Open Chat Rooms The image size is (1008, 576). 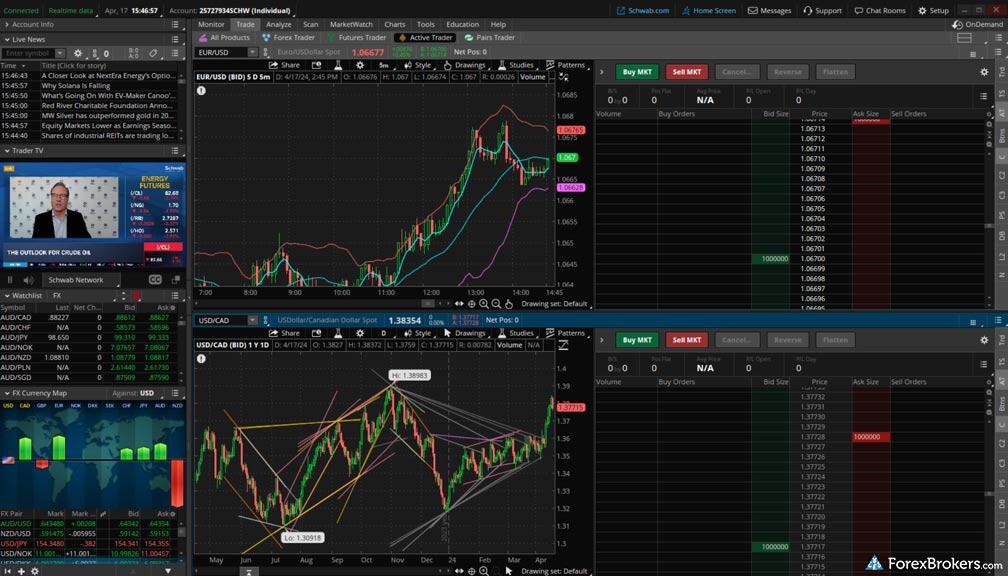[x=880, y=10]
